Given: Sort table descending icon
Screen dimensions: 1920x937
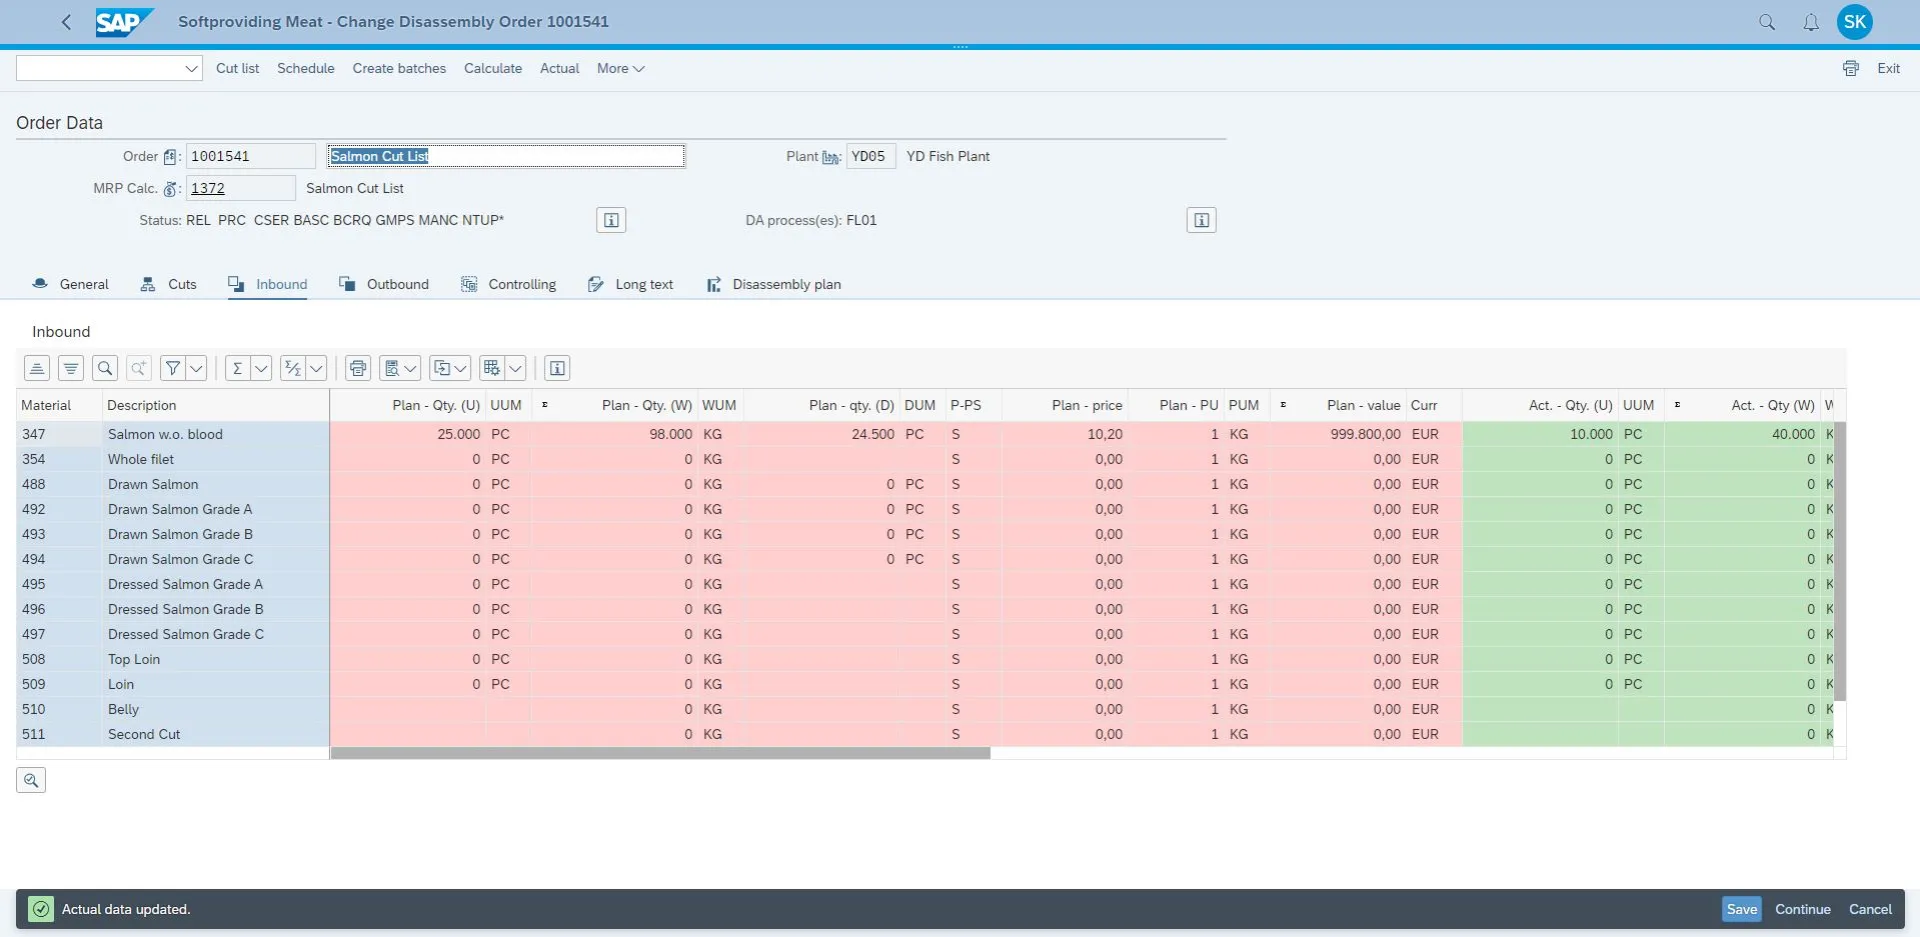Looking at the screenshot, I should click(x=71, y=368).
